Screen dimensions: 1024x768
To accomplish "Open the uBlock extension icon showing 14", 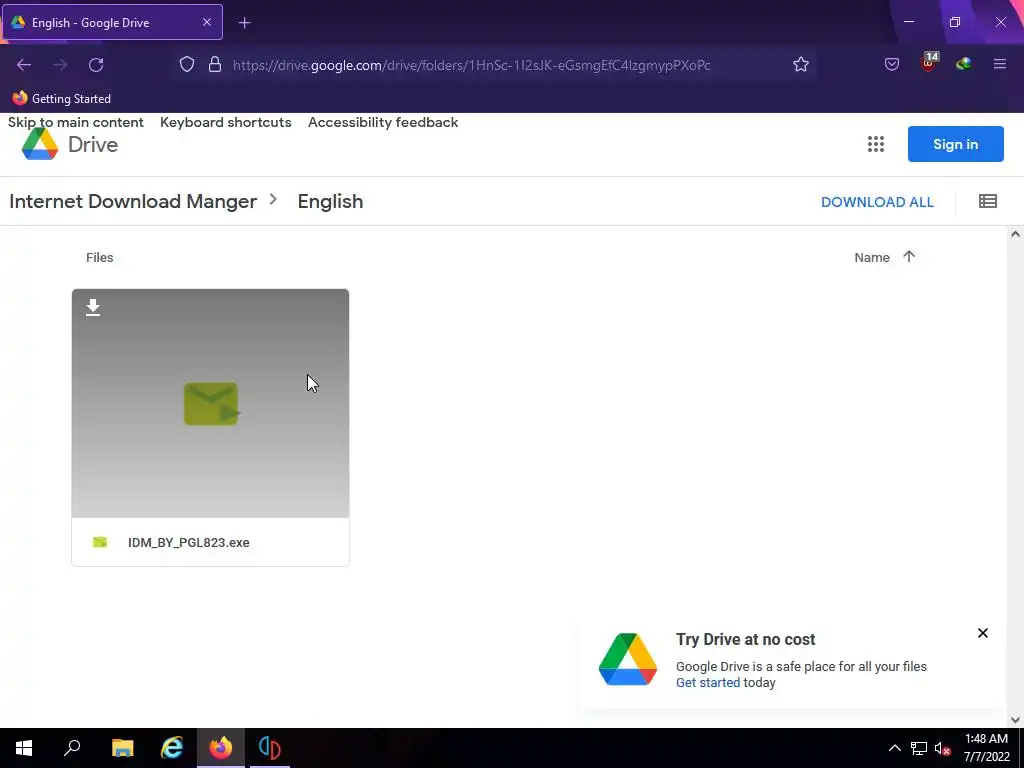I will coord(928,63).
